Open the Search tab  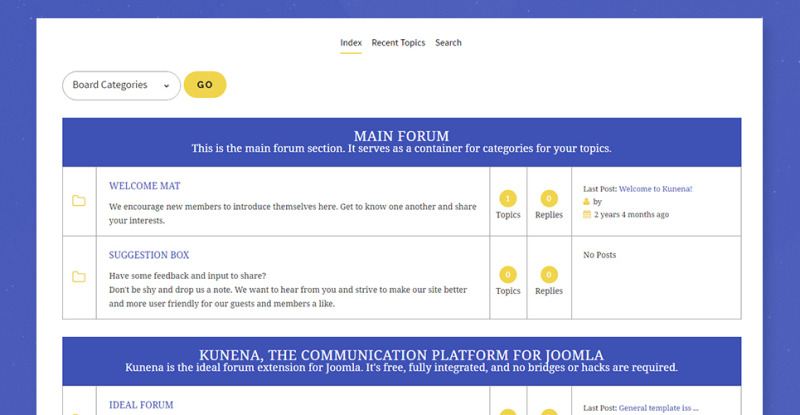pos(448,43)
